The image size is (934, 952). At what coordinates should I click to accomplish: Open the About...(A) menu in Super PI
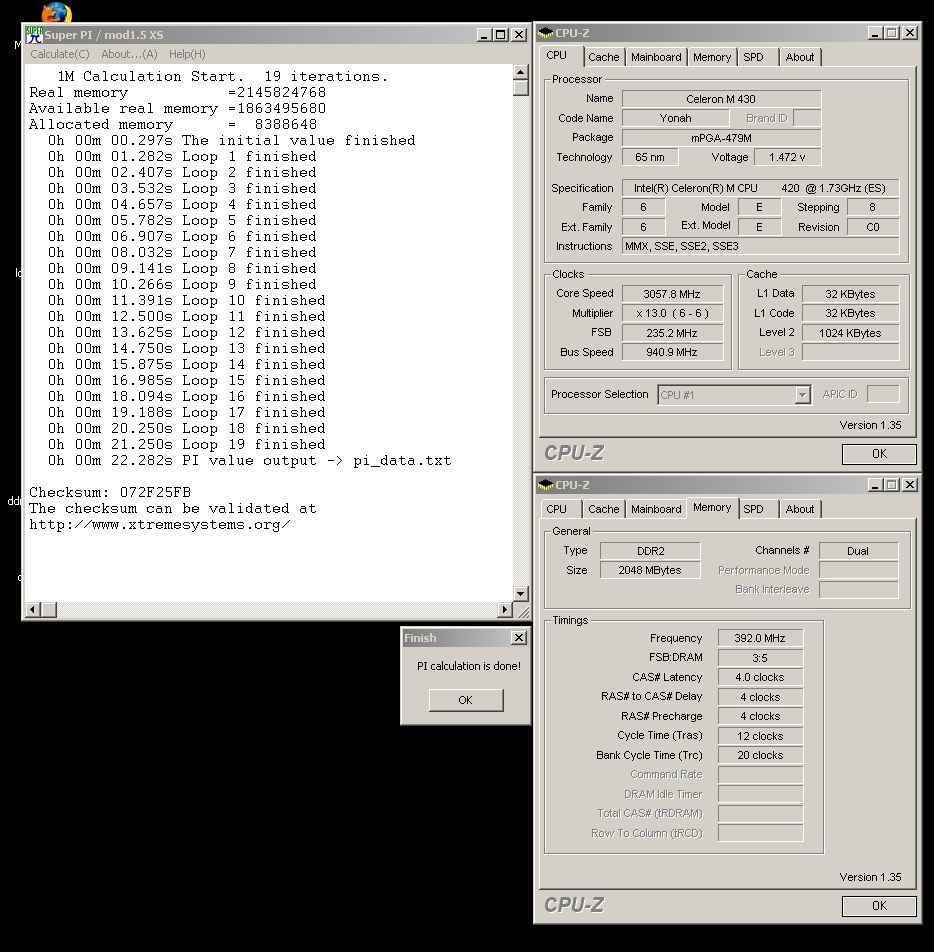coord(129,54)
